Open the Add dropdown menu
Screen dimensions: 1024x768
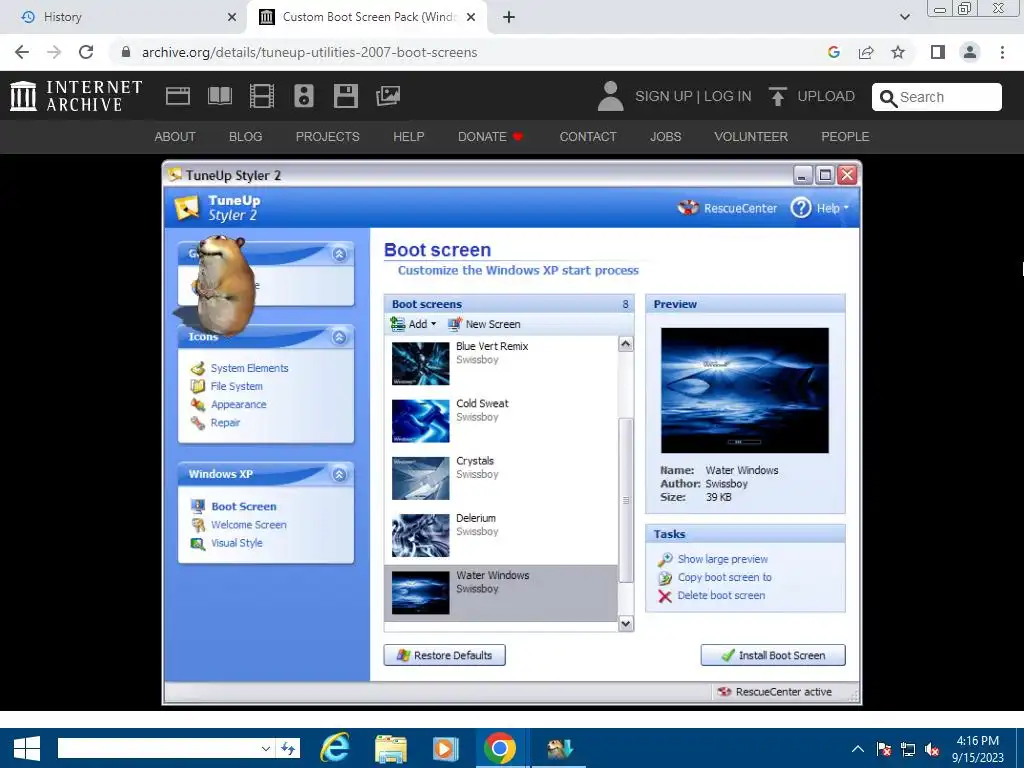(x=414, y=324)
